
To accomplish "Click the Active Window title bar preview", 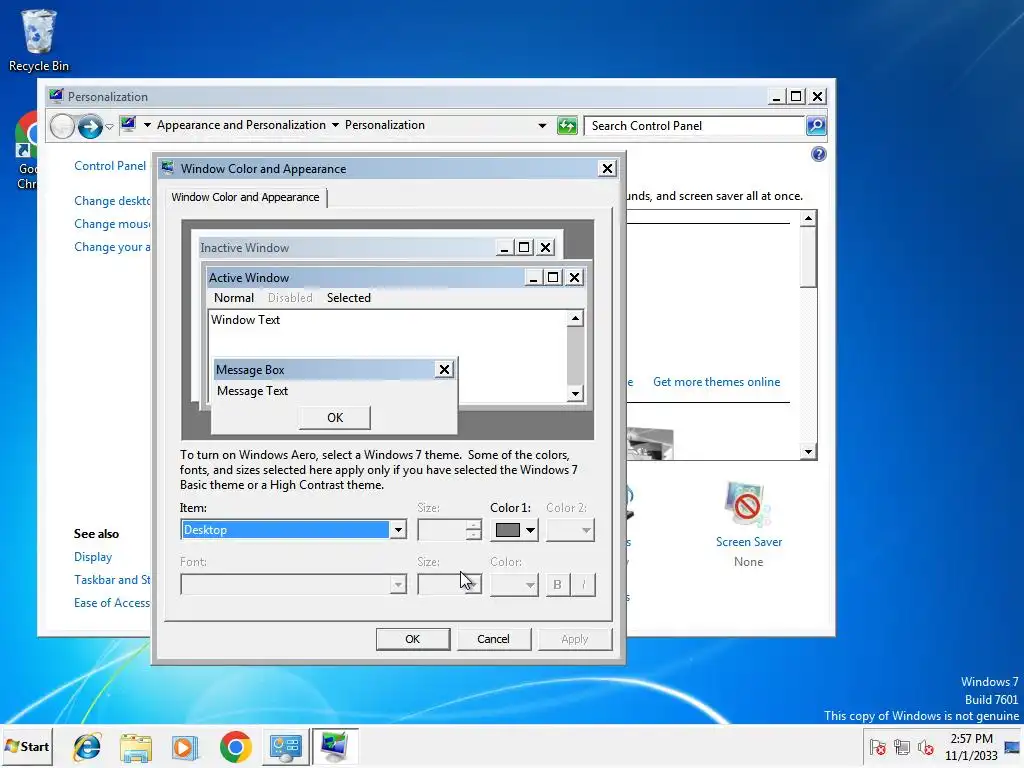I will (366, 278).
